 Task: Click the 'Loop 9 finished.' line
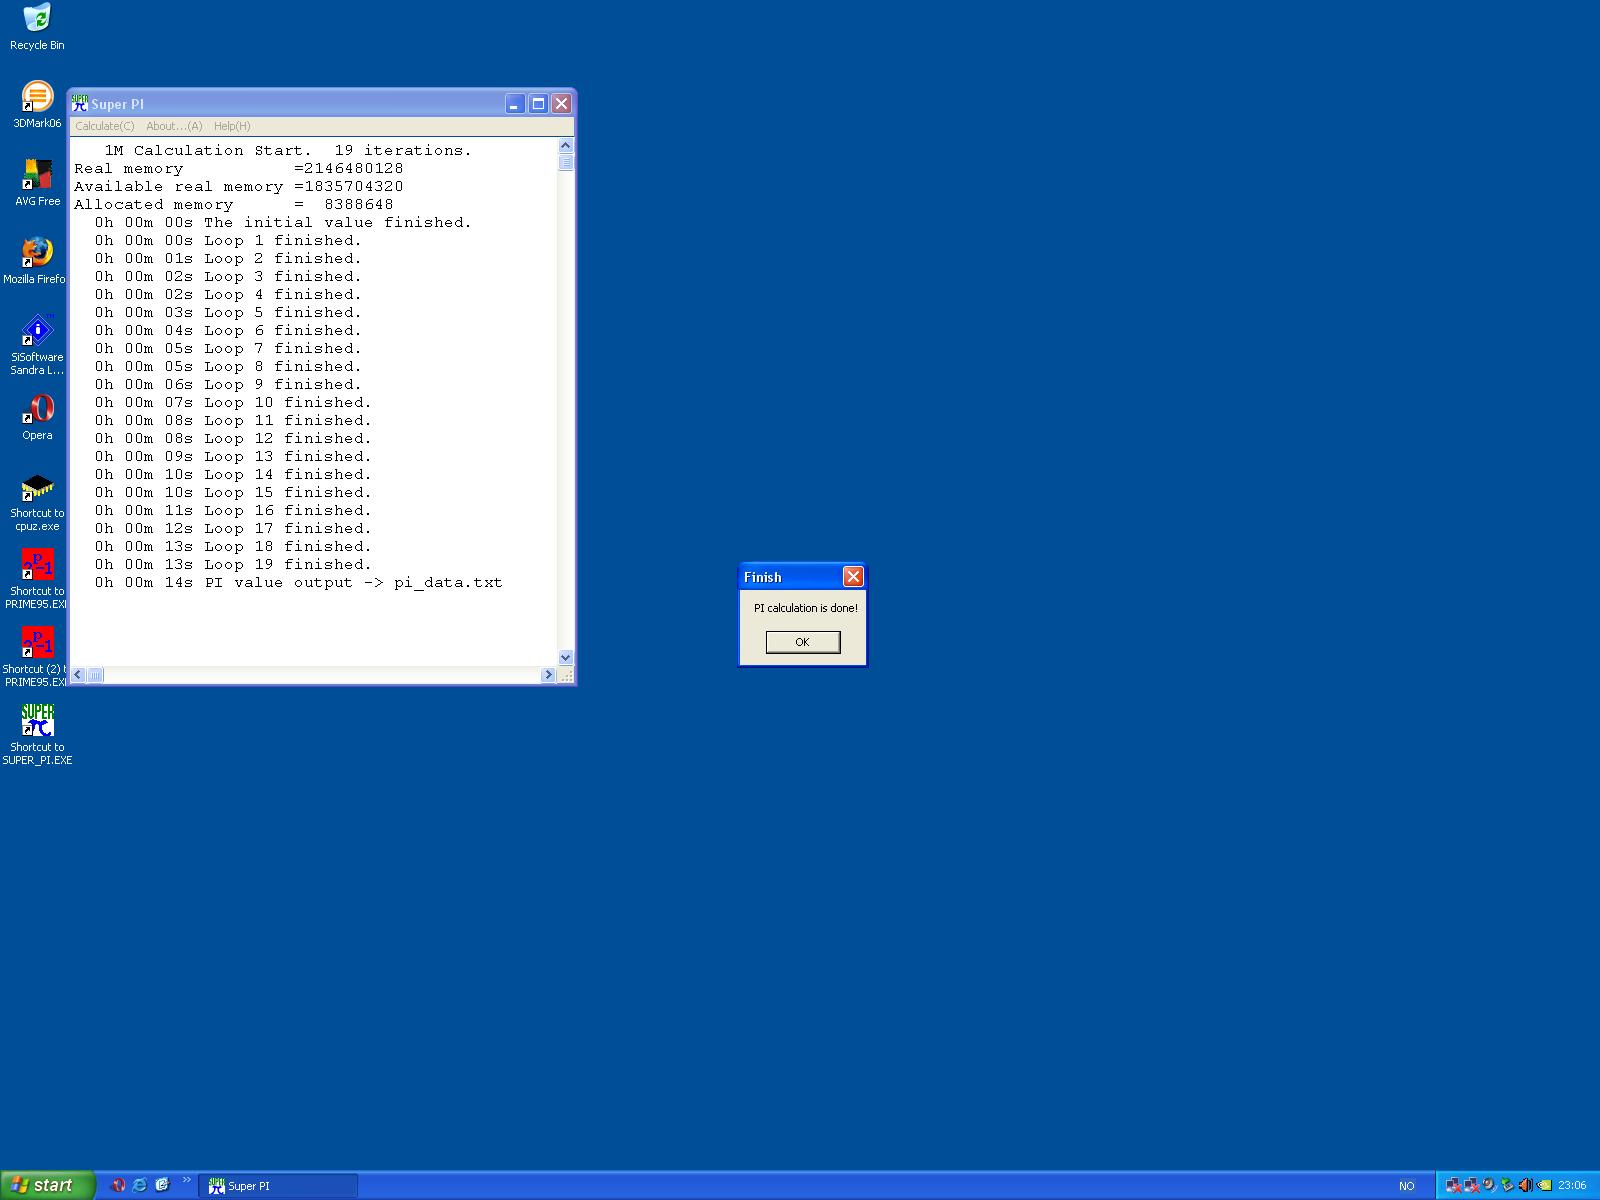pos(228,385)
